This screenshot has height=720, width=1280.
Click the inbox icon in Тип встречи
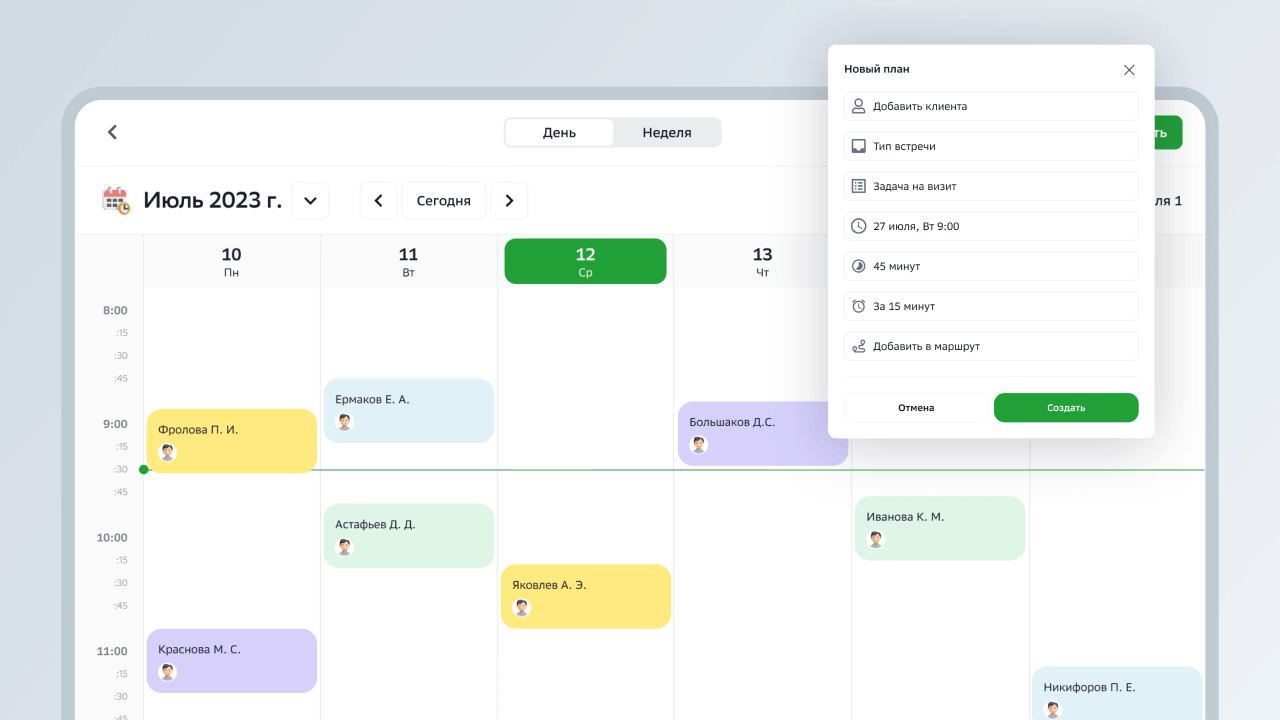pyautogui.click(x=858, y=146)
